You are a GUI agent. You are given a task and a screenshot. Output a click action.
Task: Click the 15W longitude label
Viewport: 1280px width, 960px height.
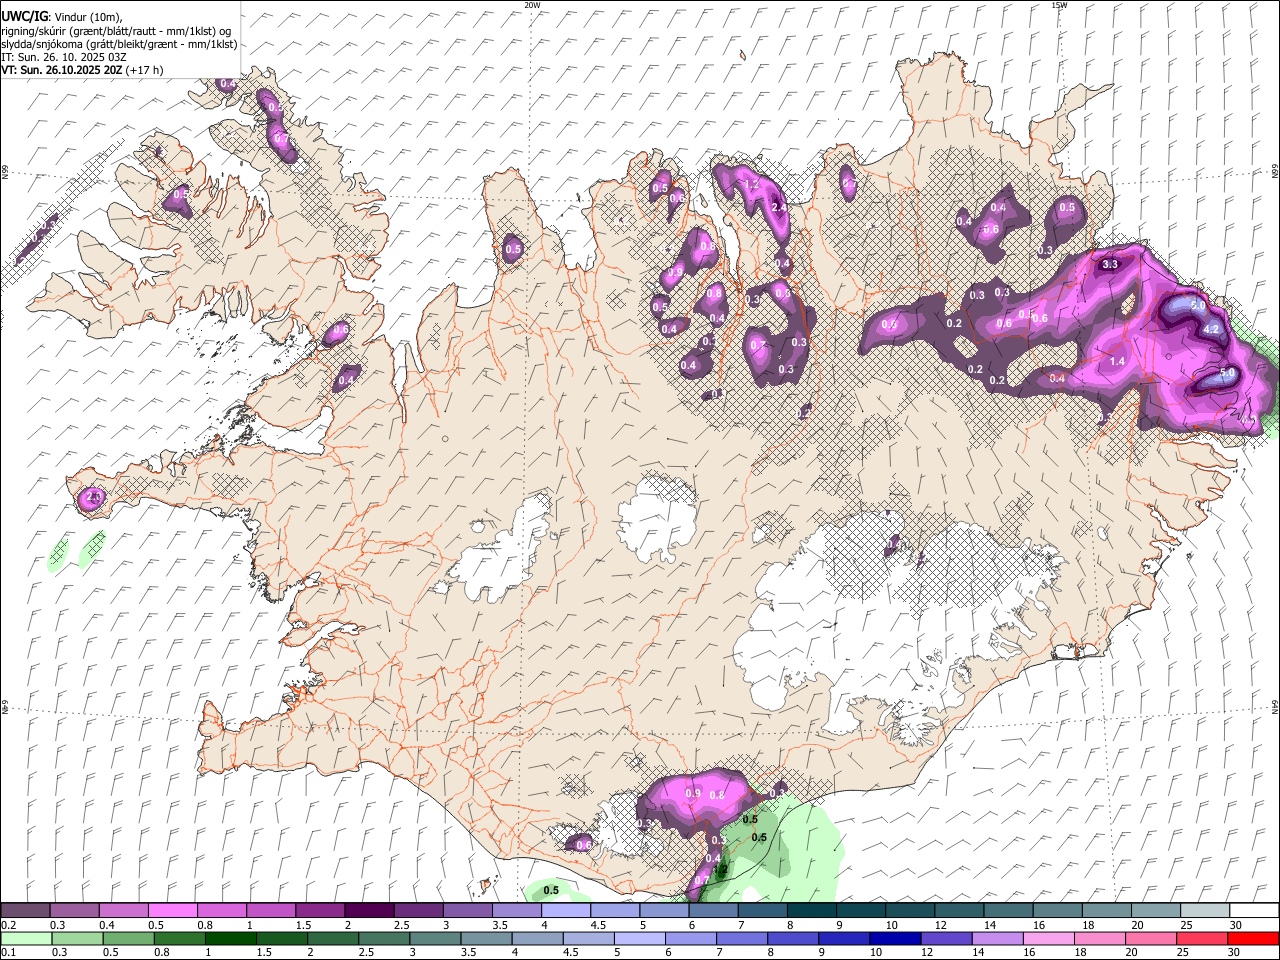coord(1059,5)
